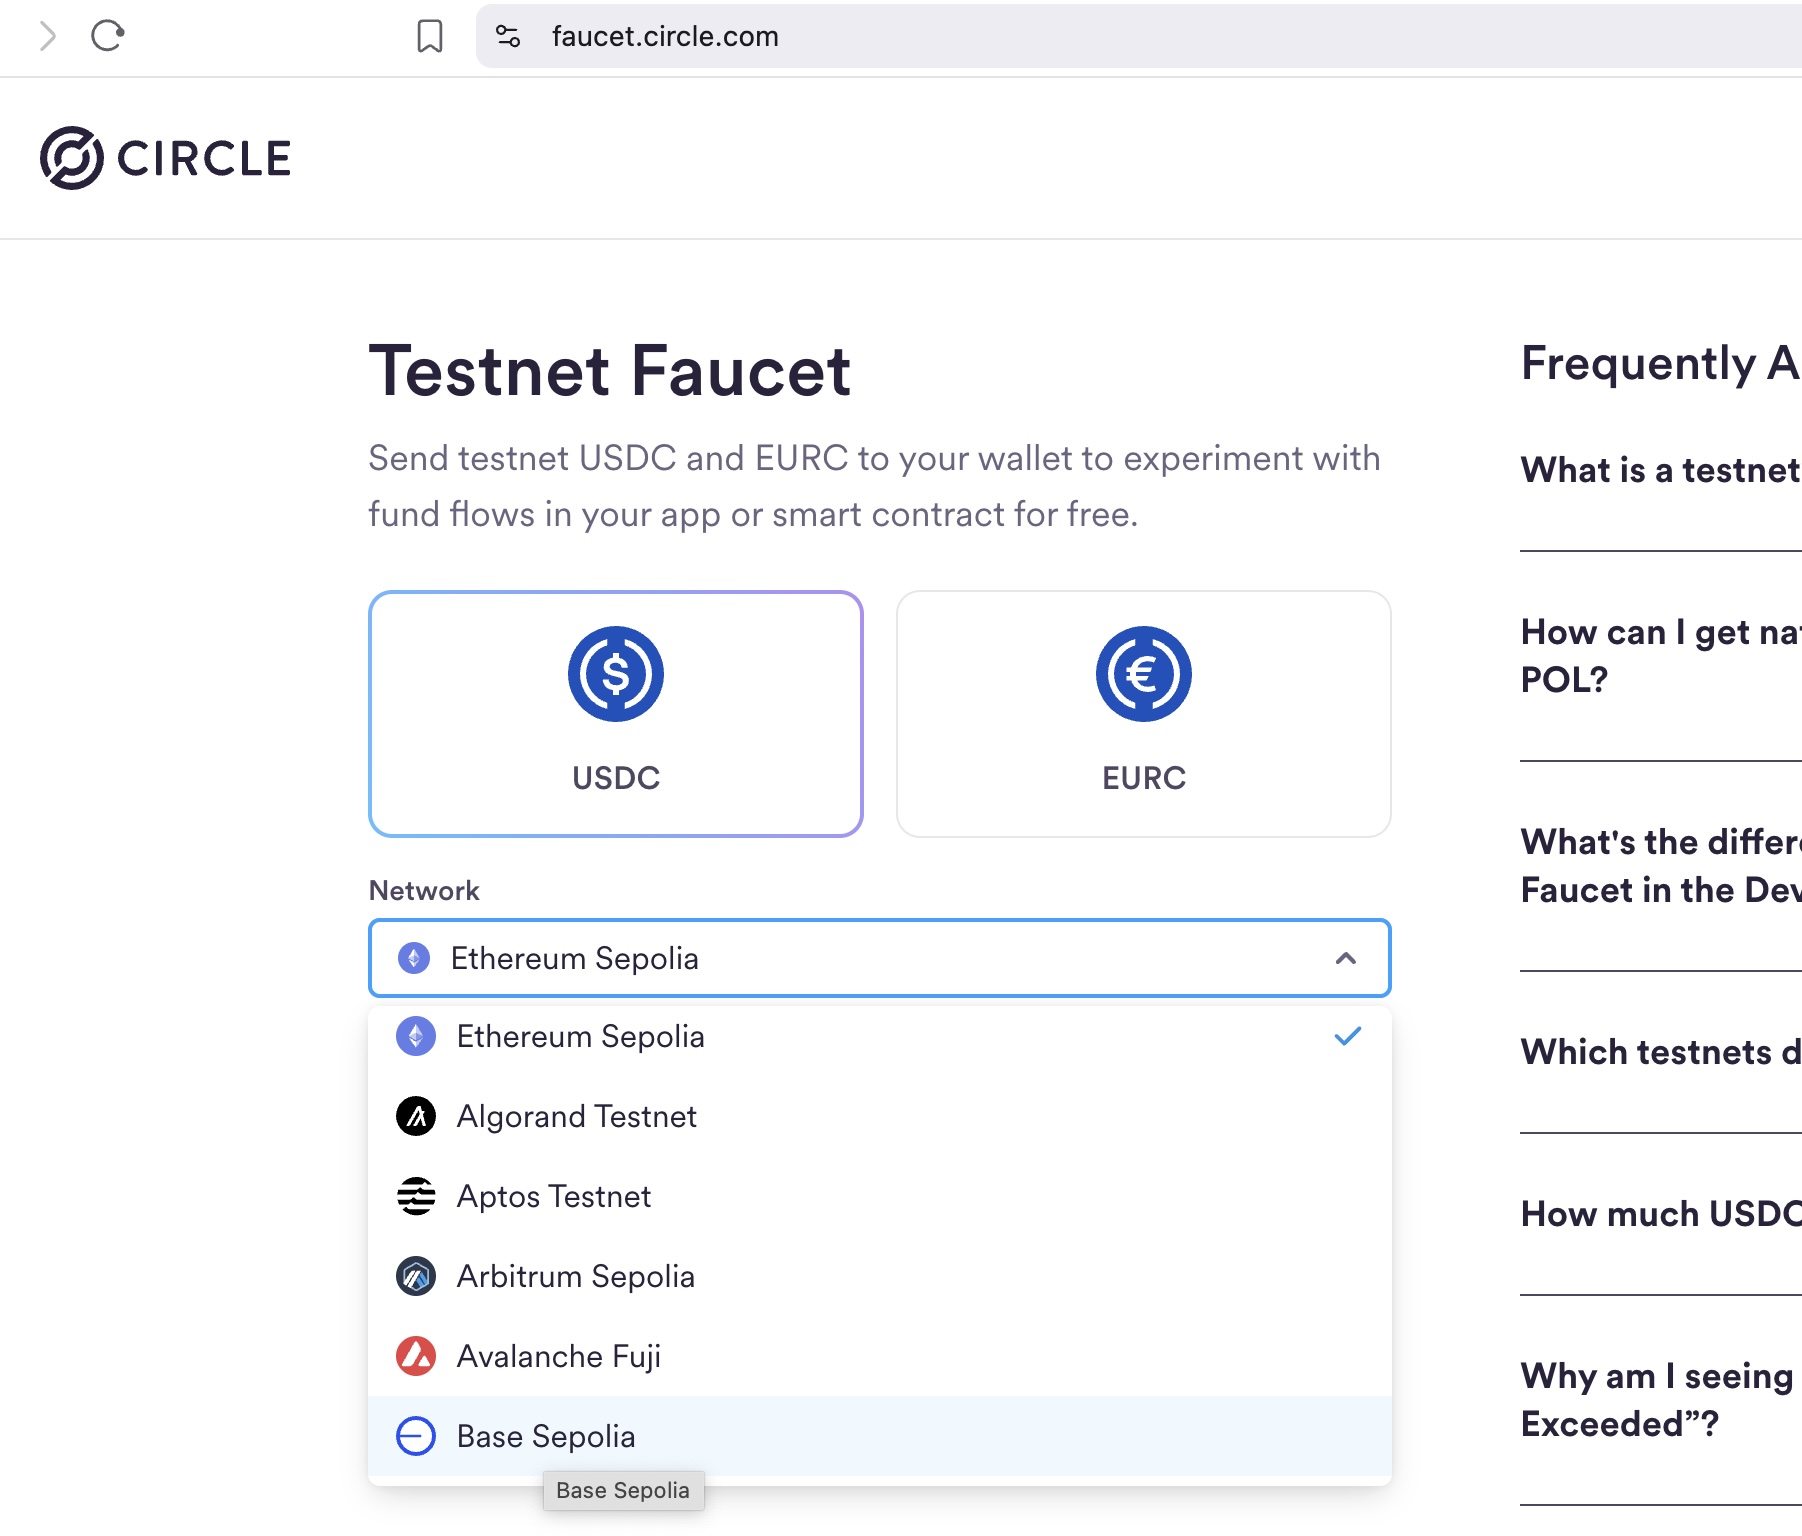The height and width of the screenshot is (1536, 1802).
Task: Select Arbitrum Sepolia in the dropdown
Action: pyautogui.click(x=575, y=1276)
